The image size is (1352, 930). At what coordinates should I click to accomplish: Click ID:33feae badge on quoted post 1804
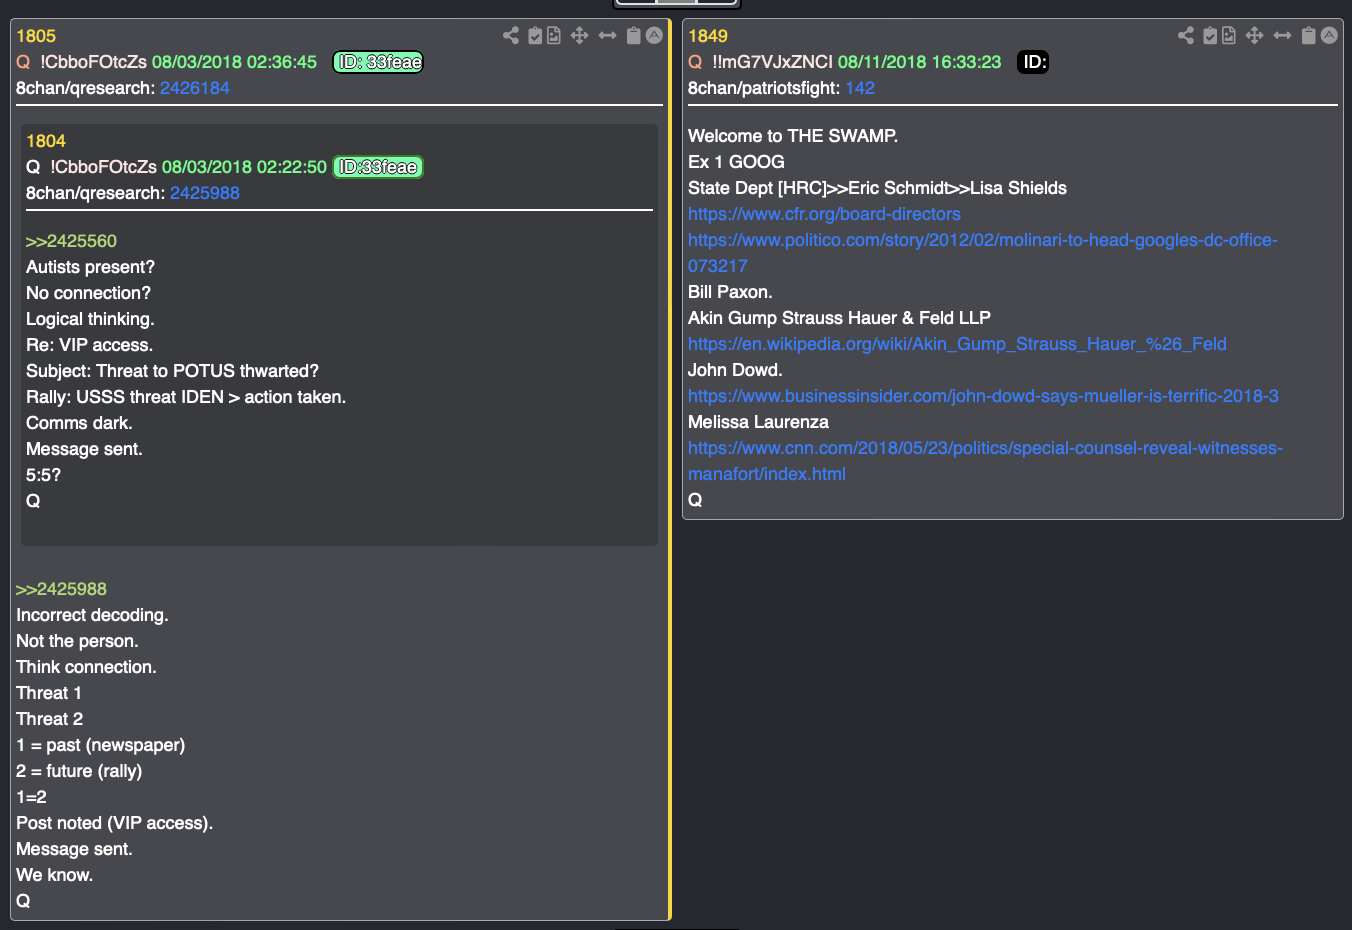[x=378, y=167]
